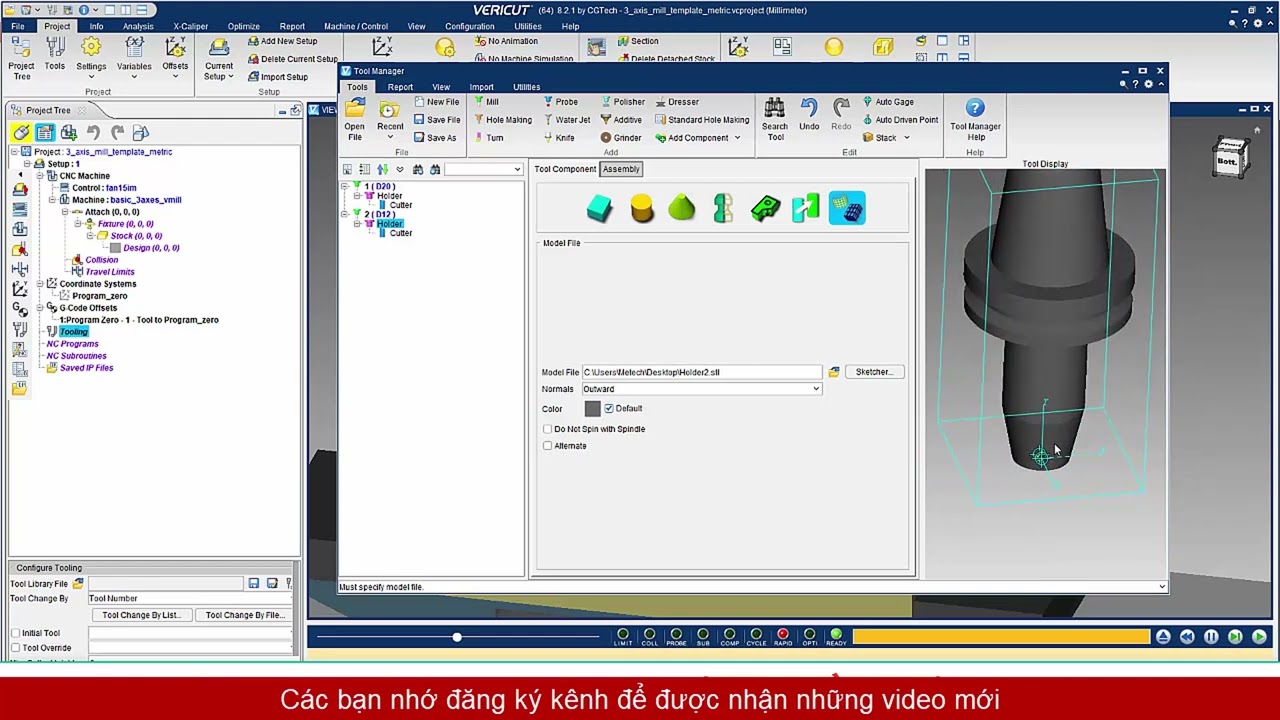Open Tool Manager Help
This screenshot has width=1280, height=720.
click(975, 120)
